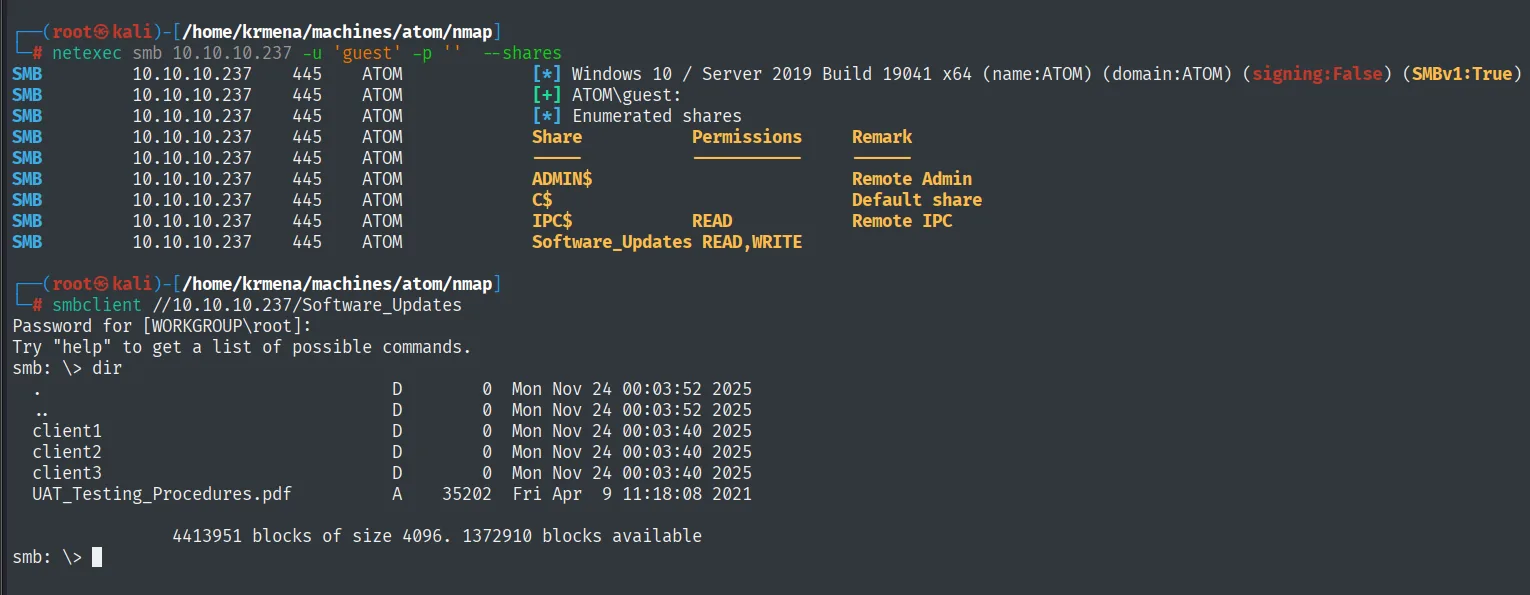Click the 'Remote IPC' remark

pyautogui.click(x=902, y=221)
